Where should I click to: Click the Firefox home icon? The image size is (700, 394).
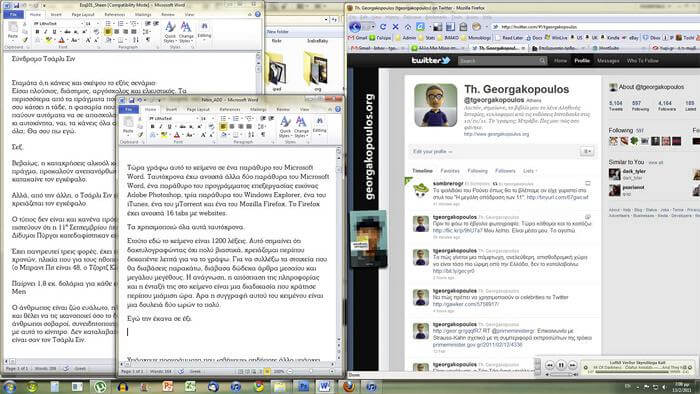408,27
